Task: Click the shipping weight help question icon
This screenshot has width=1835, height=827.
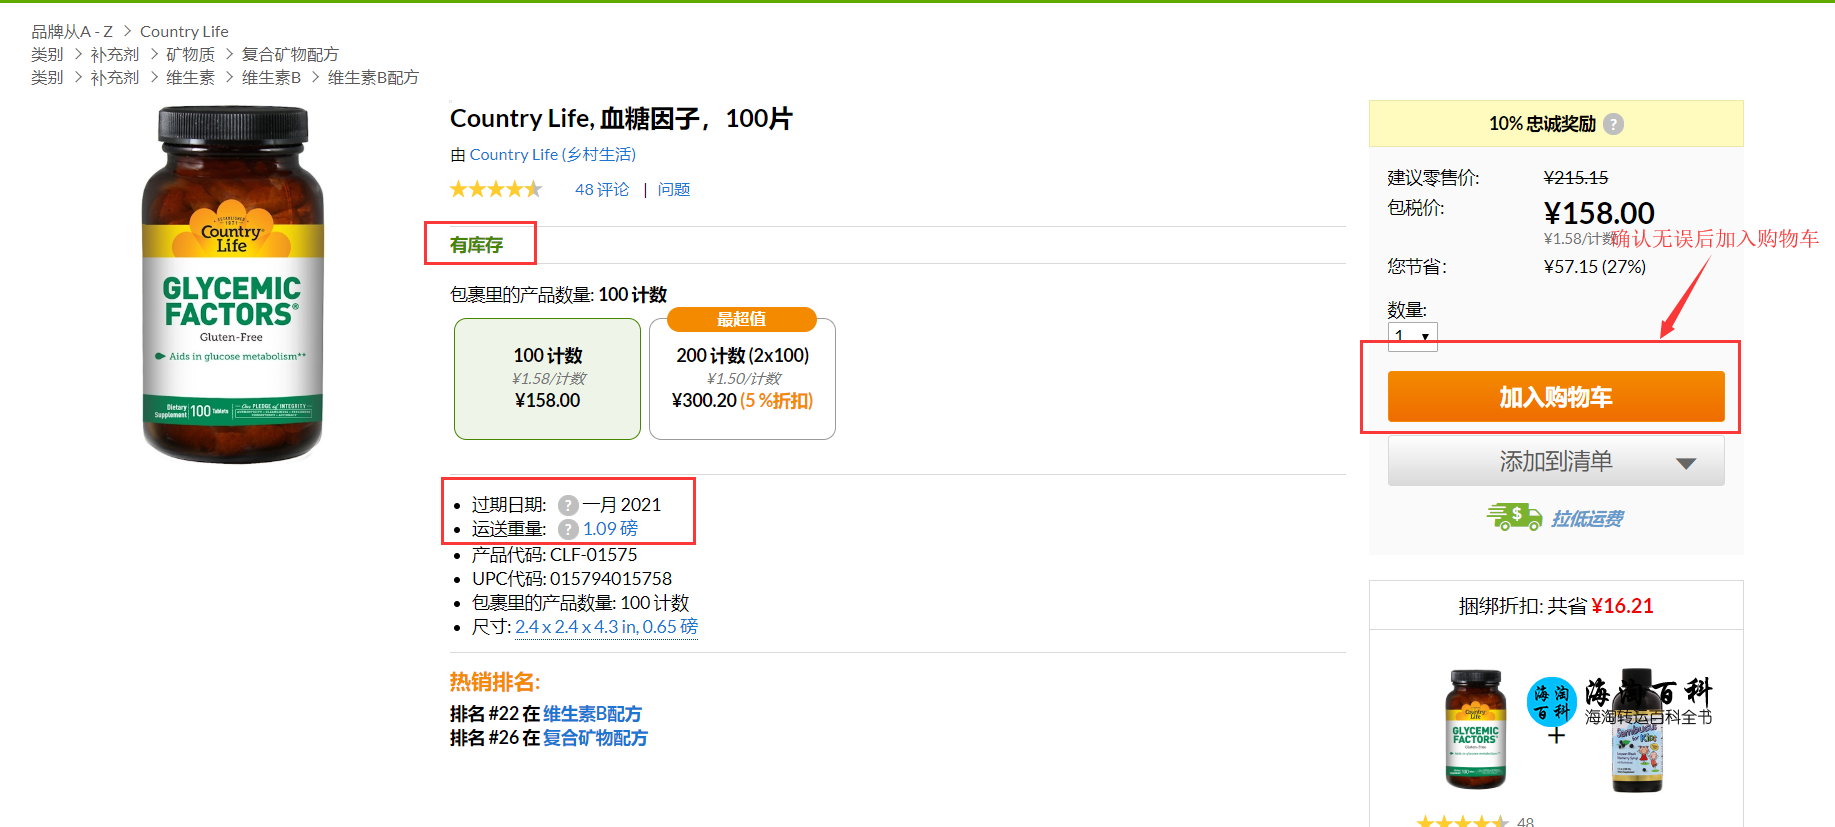Action: click(568, 529)
